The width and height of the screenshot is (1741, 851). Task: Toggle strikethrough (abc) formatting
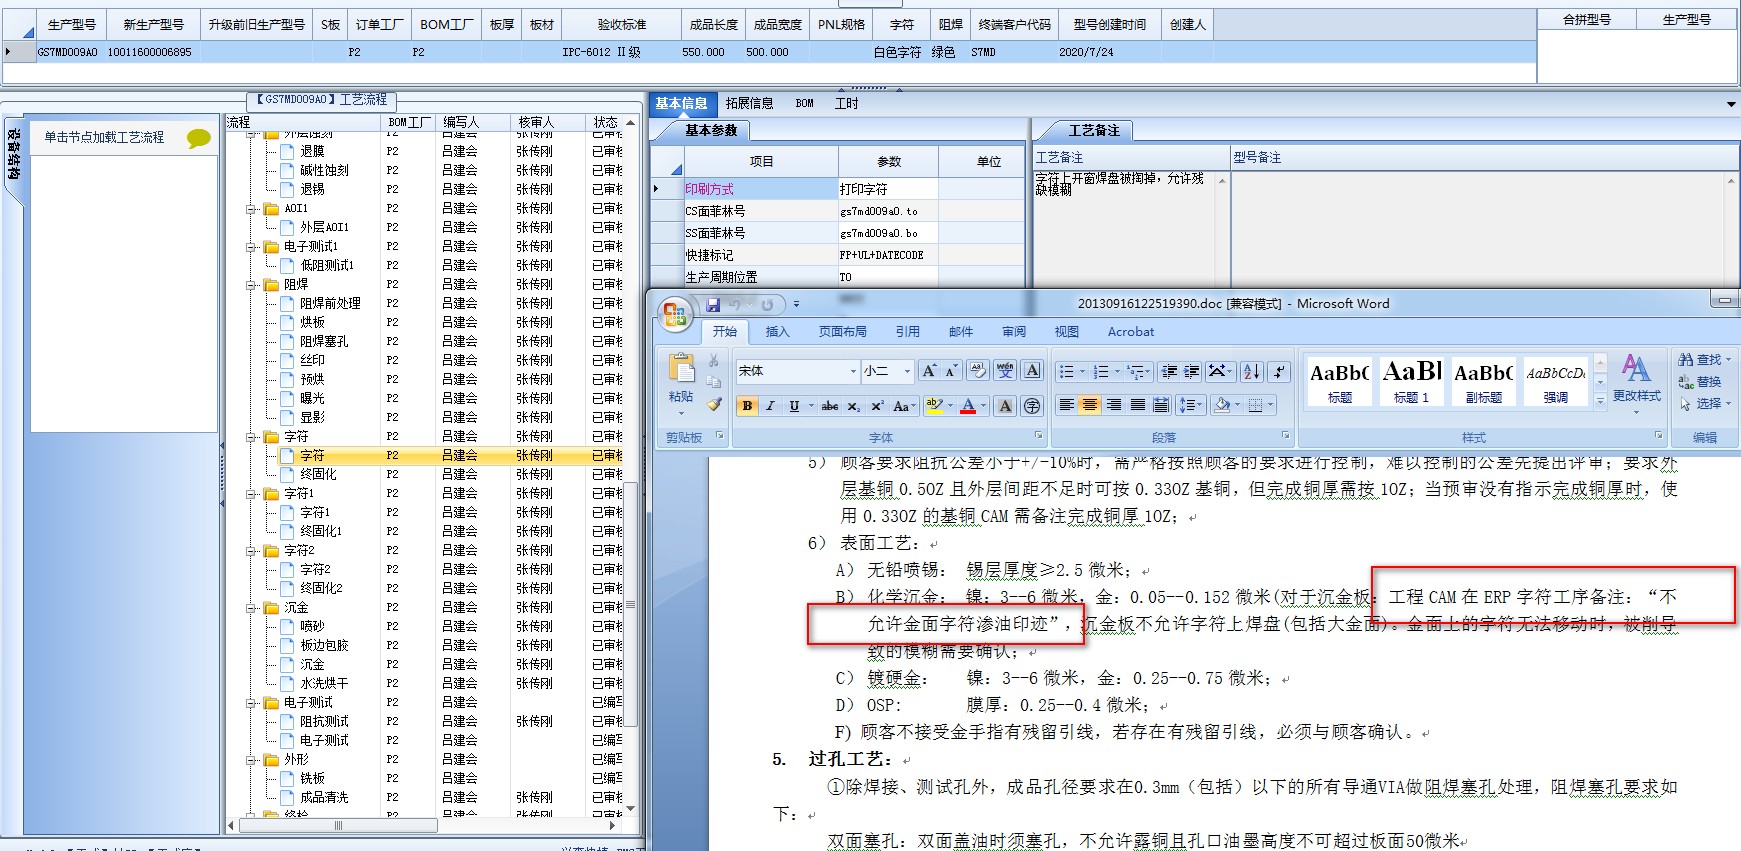tap(830, 406)
